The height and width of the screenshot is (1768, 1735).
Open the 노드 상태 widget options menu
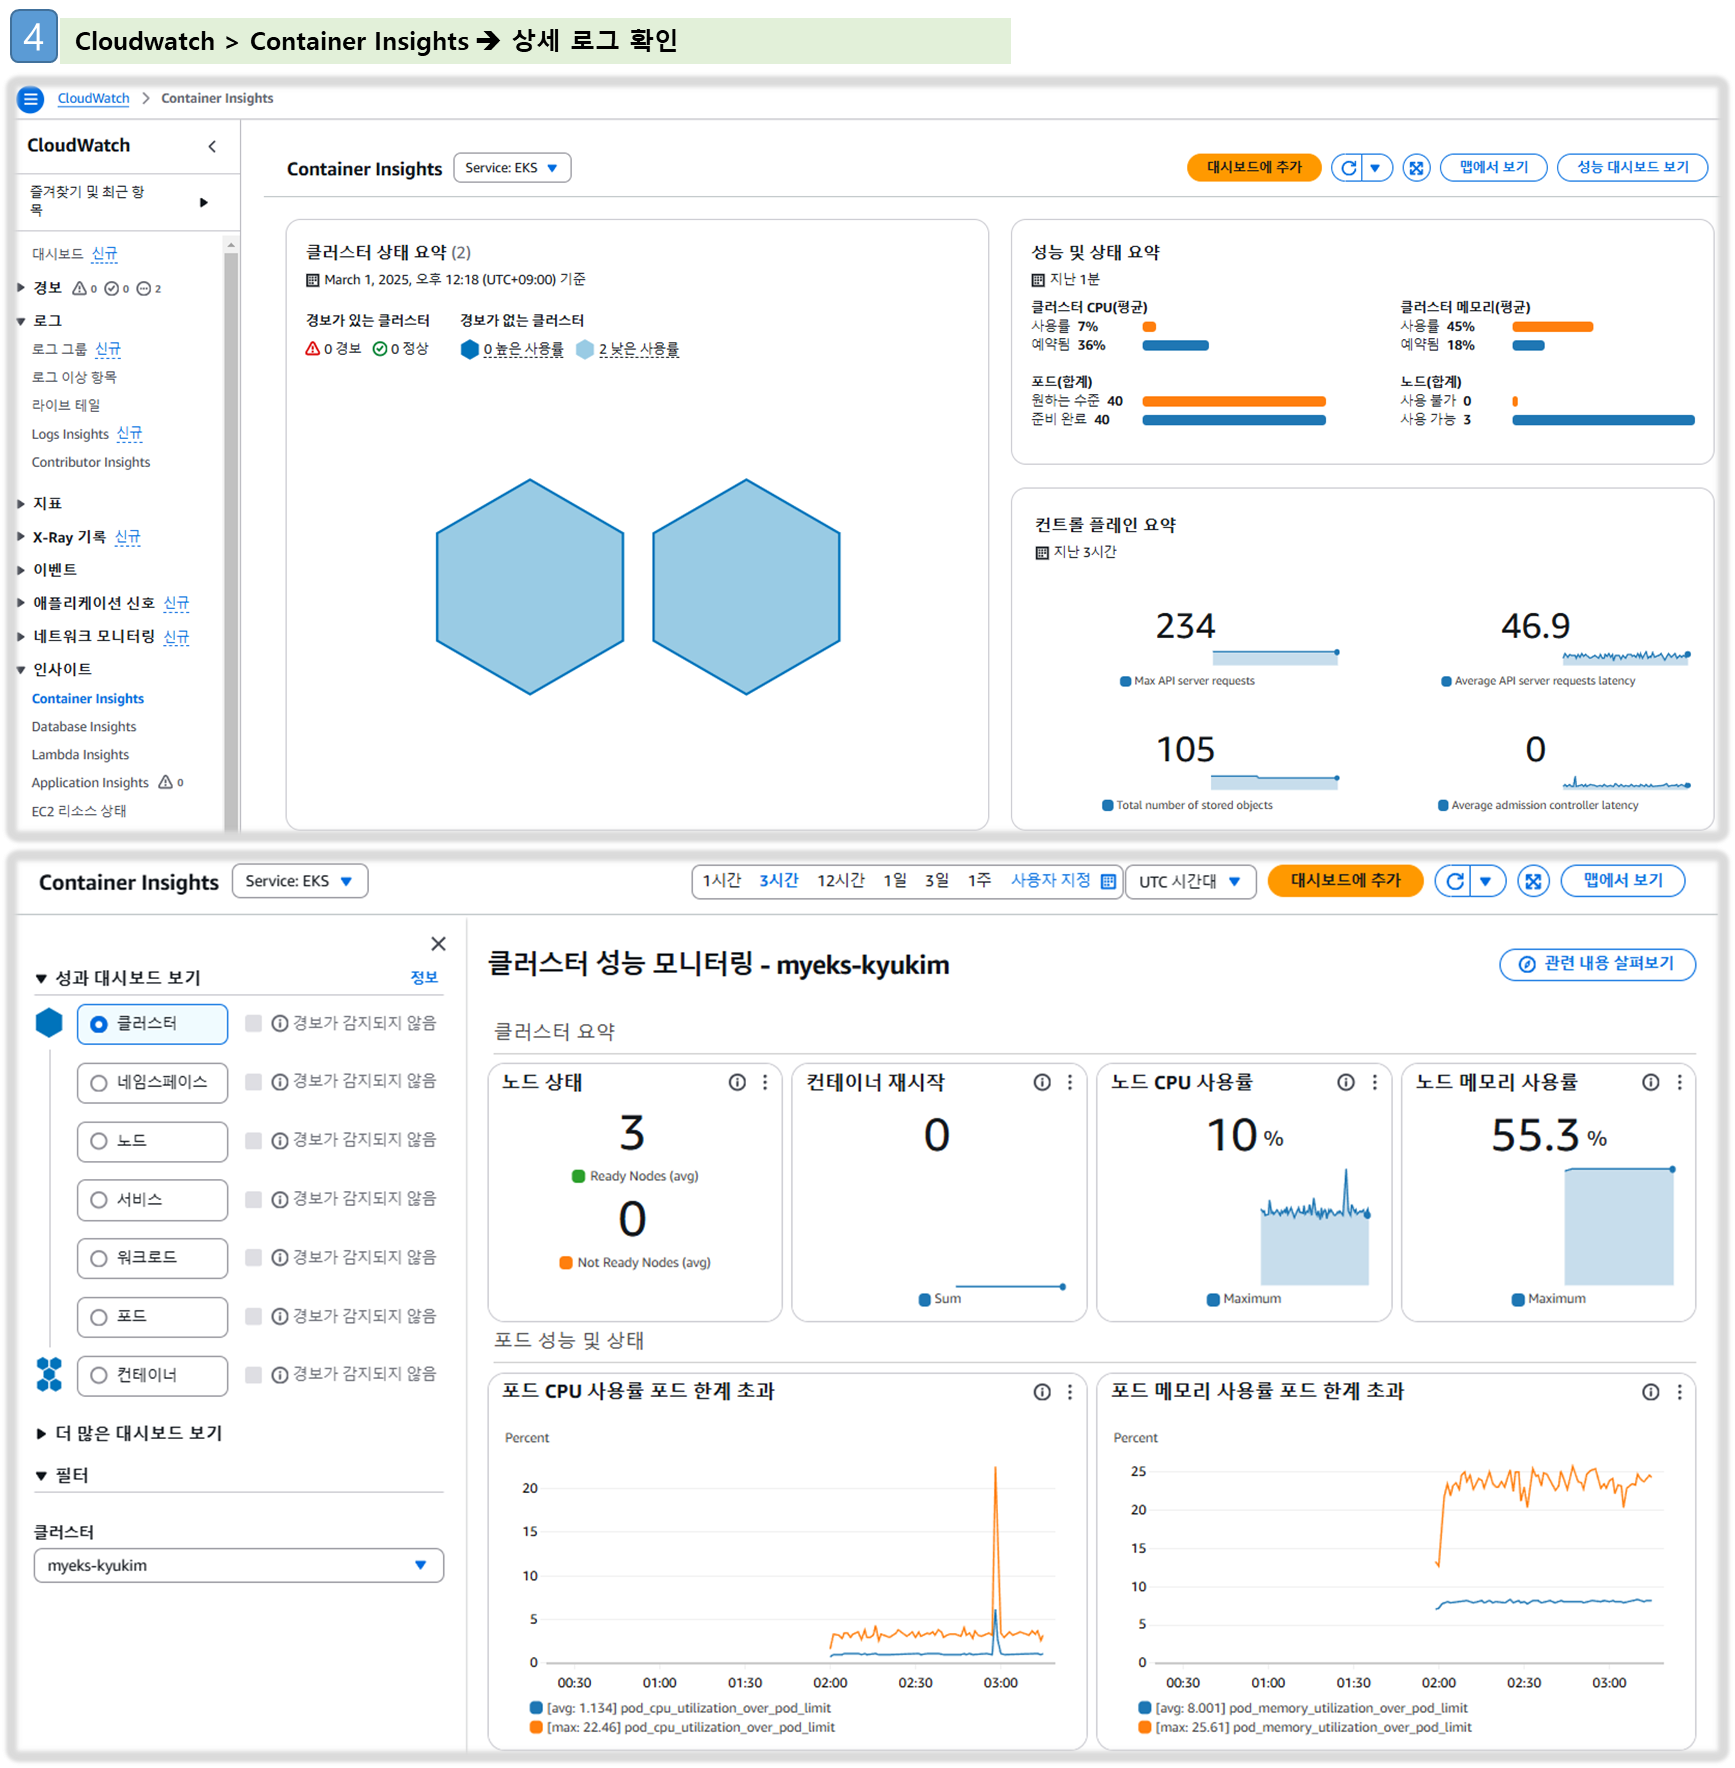(x=765, y=1082)
